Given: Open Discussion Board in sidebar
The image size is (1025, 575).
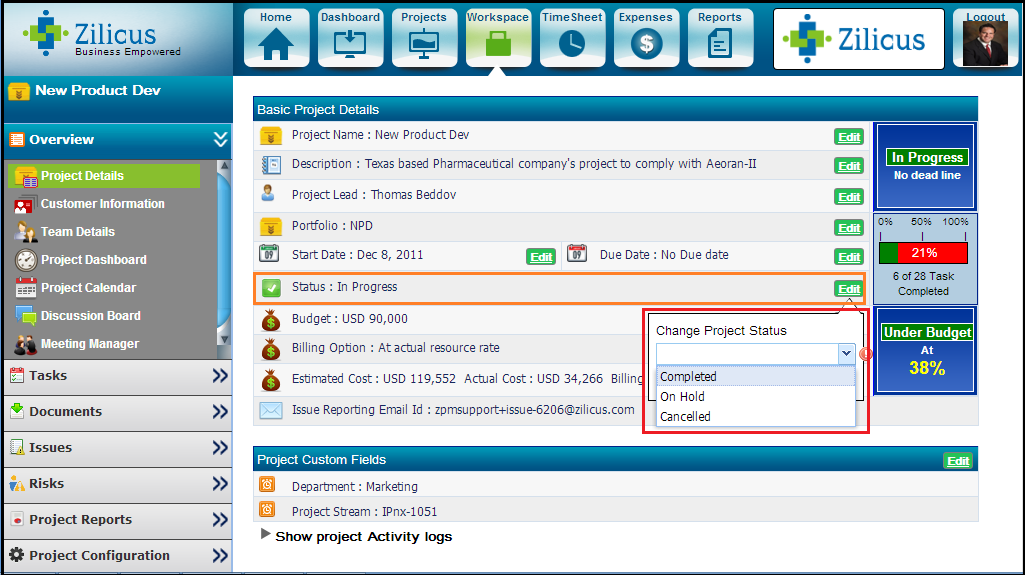Looking at the screenshot, I should (x=90, y=316).
